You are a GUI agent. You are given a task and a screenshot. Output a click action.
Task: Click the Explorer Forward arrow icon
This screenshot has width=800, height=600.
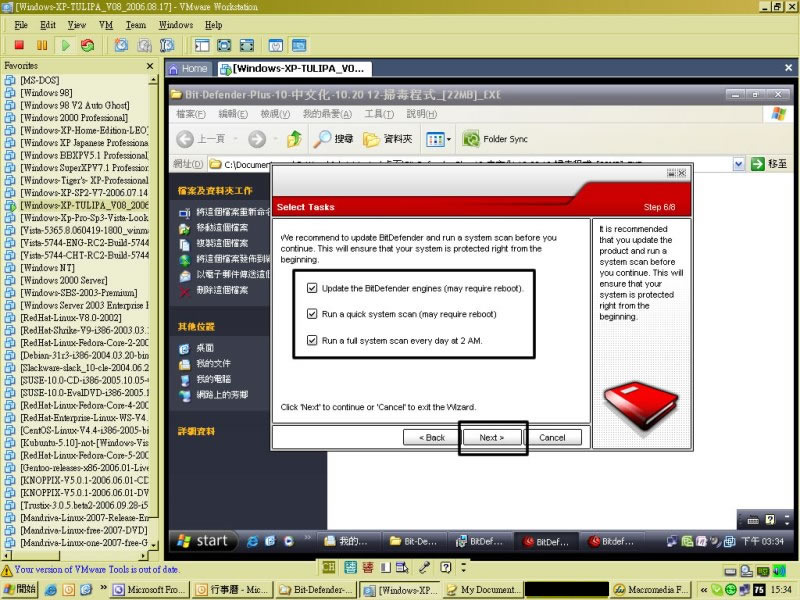pyautogui.click(x=257, y=139)
